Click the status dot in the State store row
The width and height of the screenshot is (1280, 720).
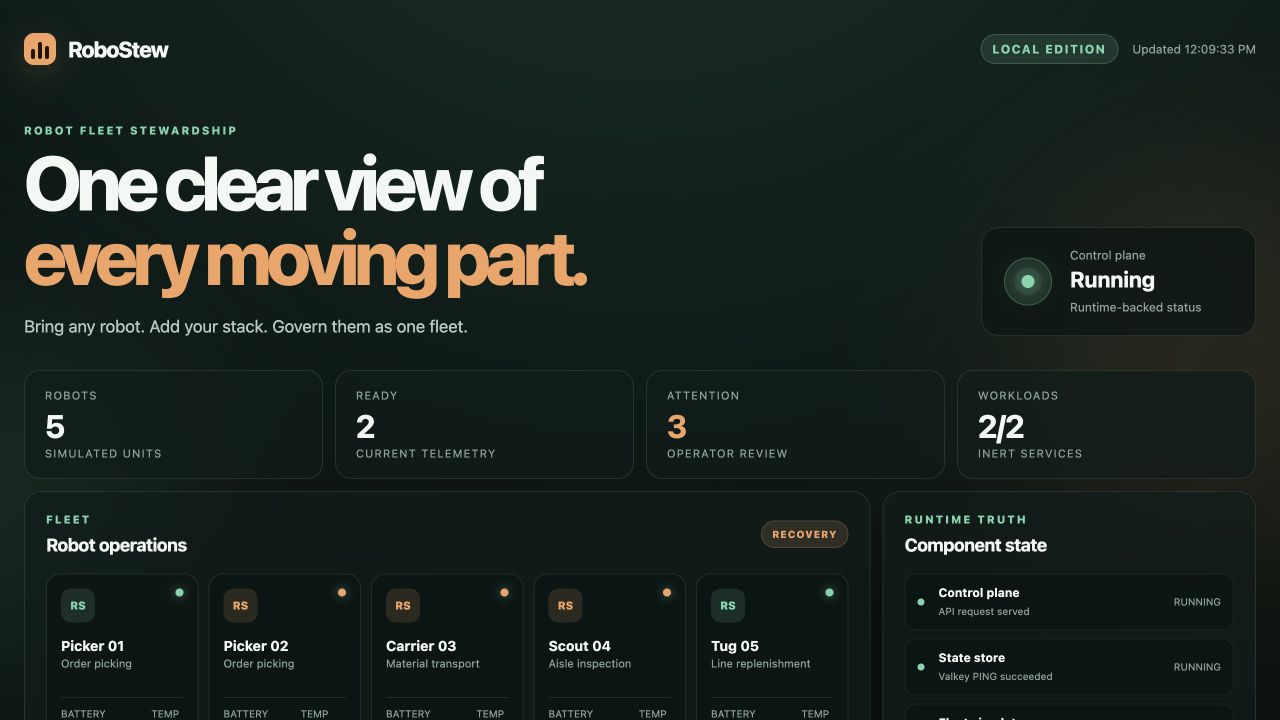[921, 667]
